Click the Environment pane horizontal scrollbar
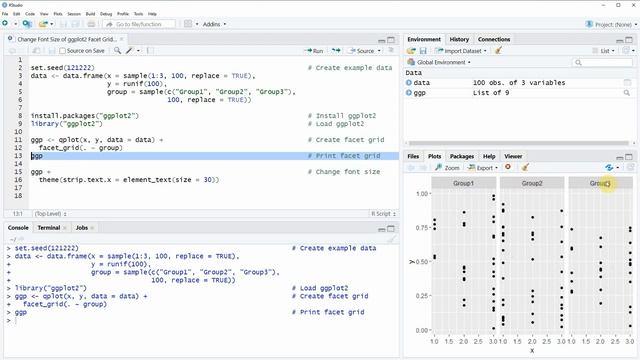This screenshot has height=360, width=640. point(518,143)
